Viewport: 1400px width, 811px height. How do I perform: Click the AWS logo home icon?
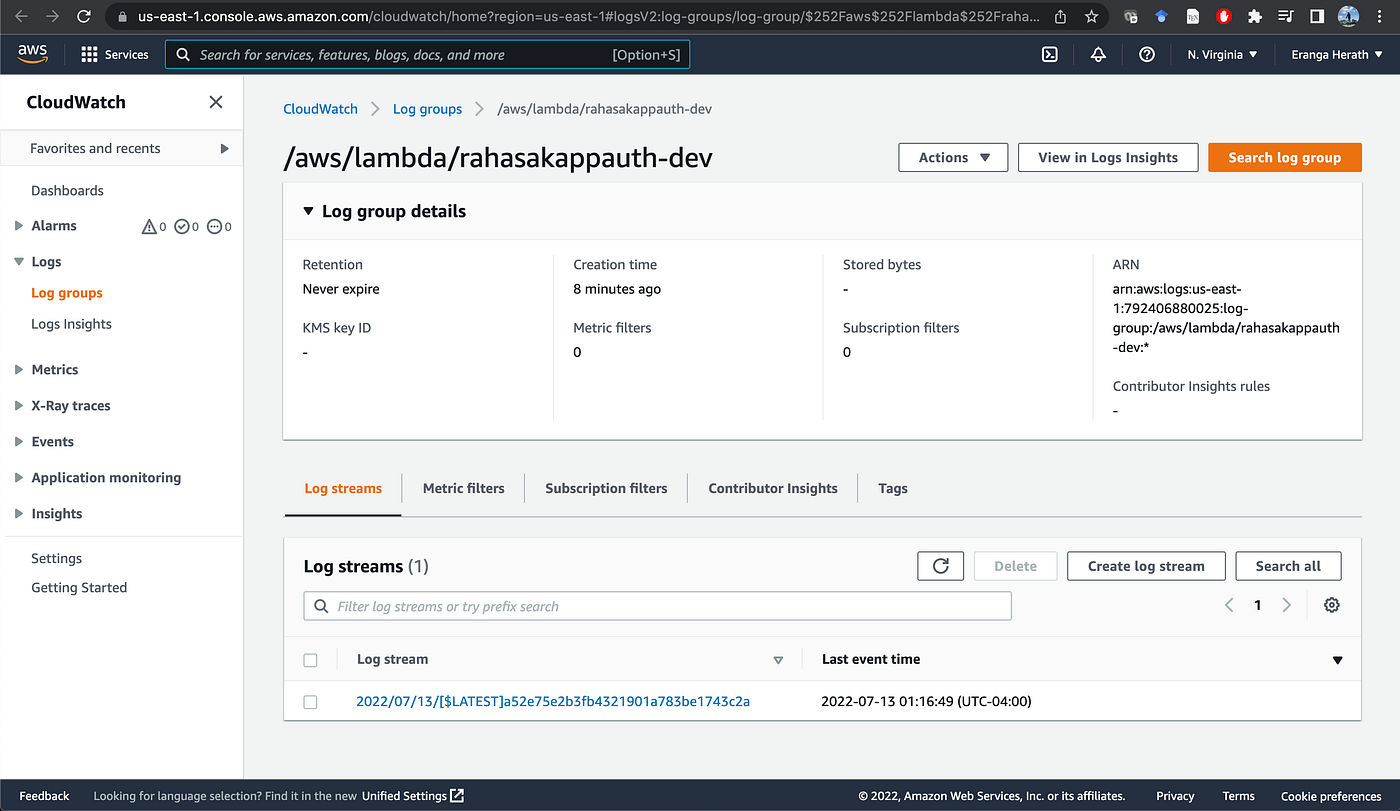[35, 54]
